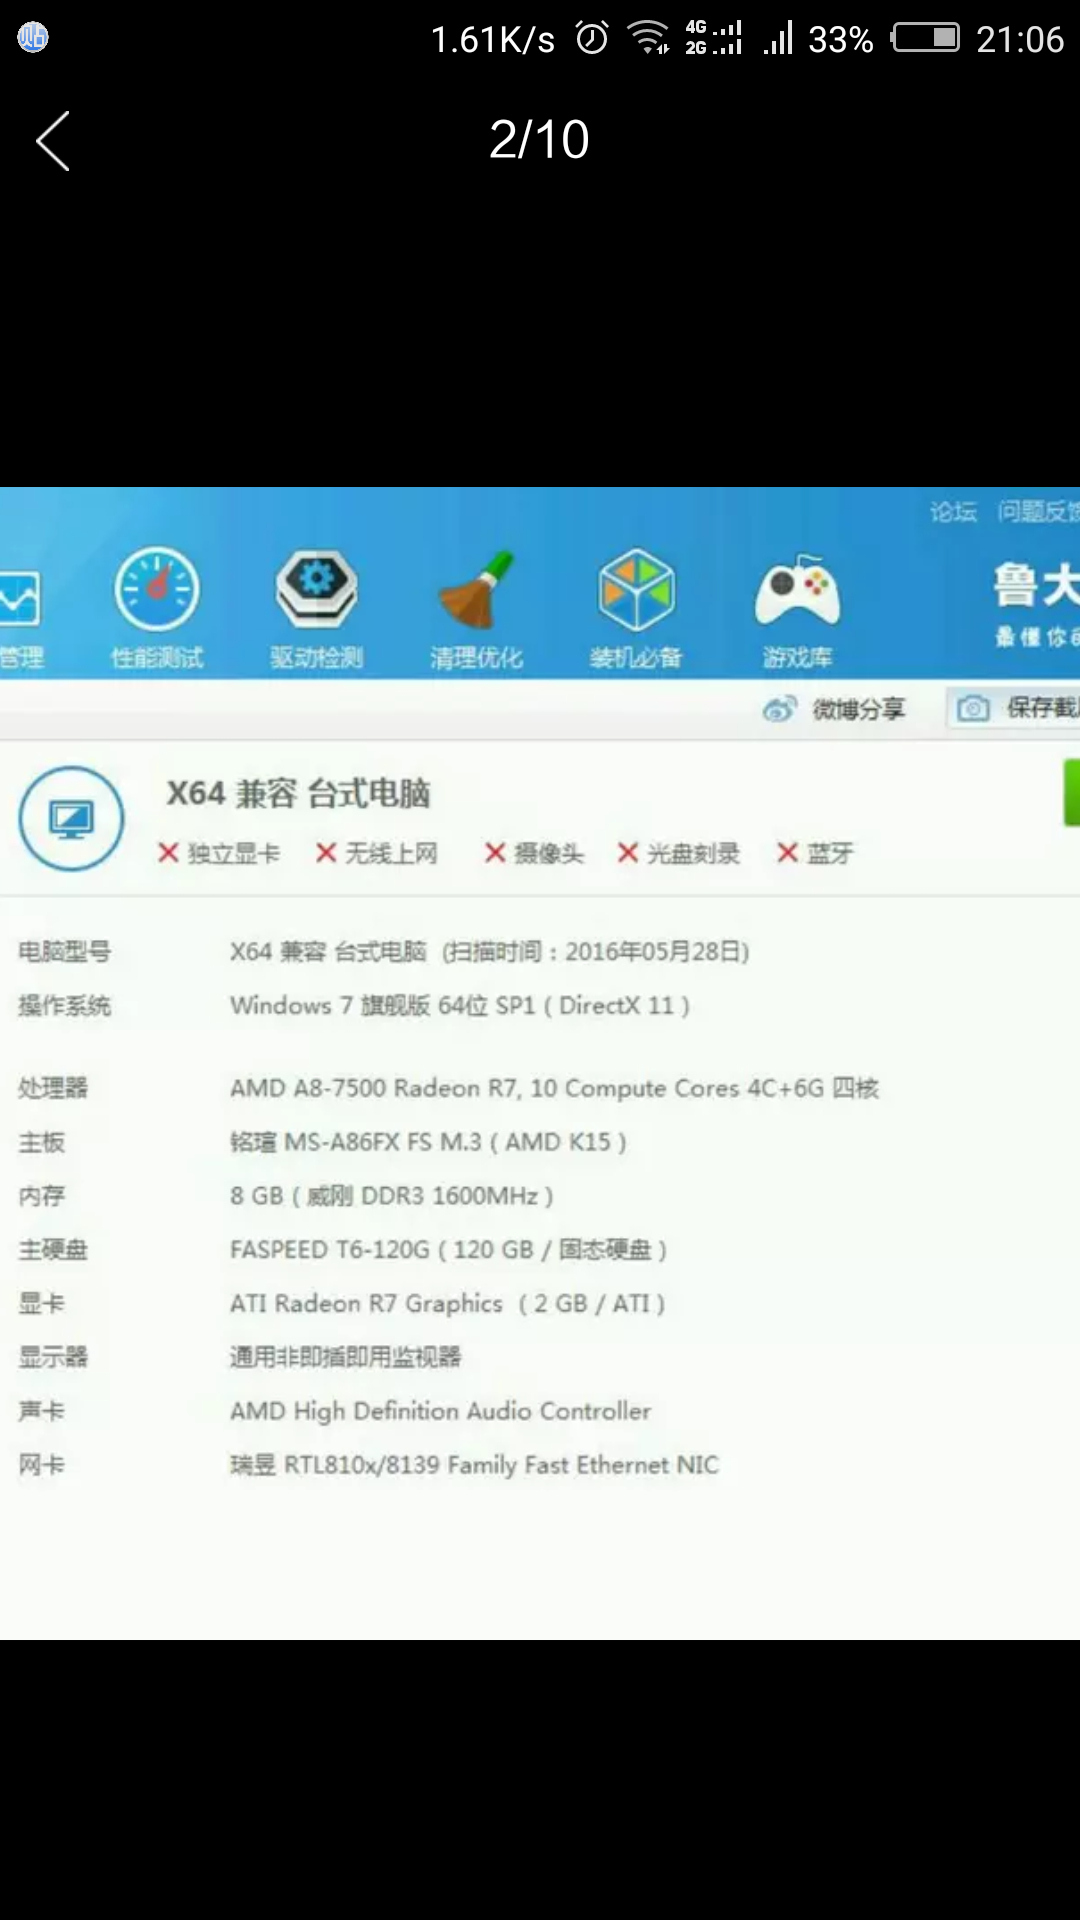Select the RTL810x/8139 Family Fast Ethernet NIC value
The width and height of the screenshot is (1080, 1920).
[x=475, y=1465]
